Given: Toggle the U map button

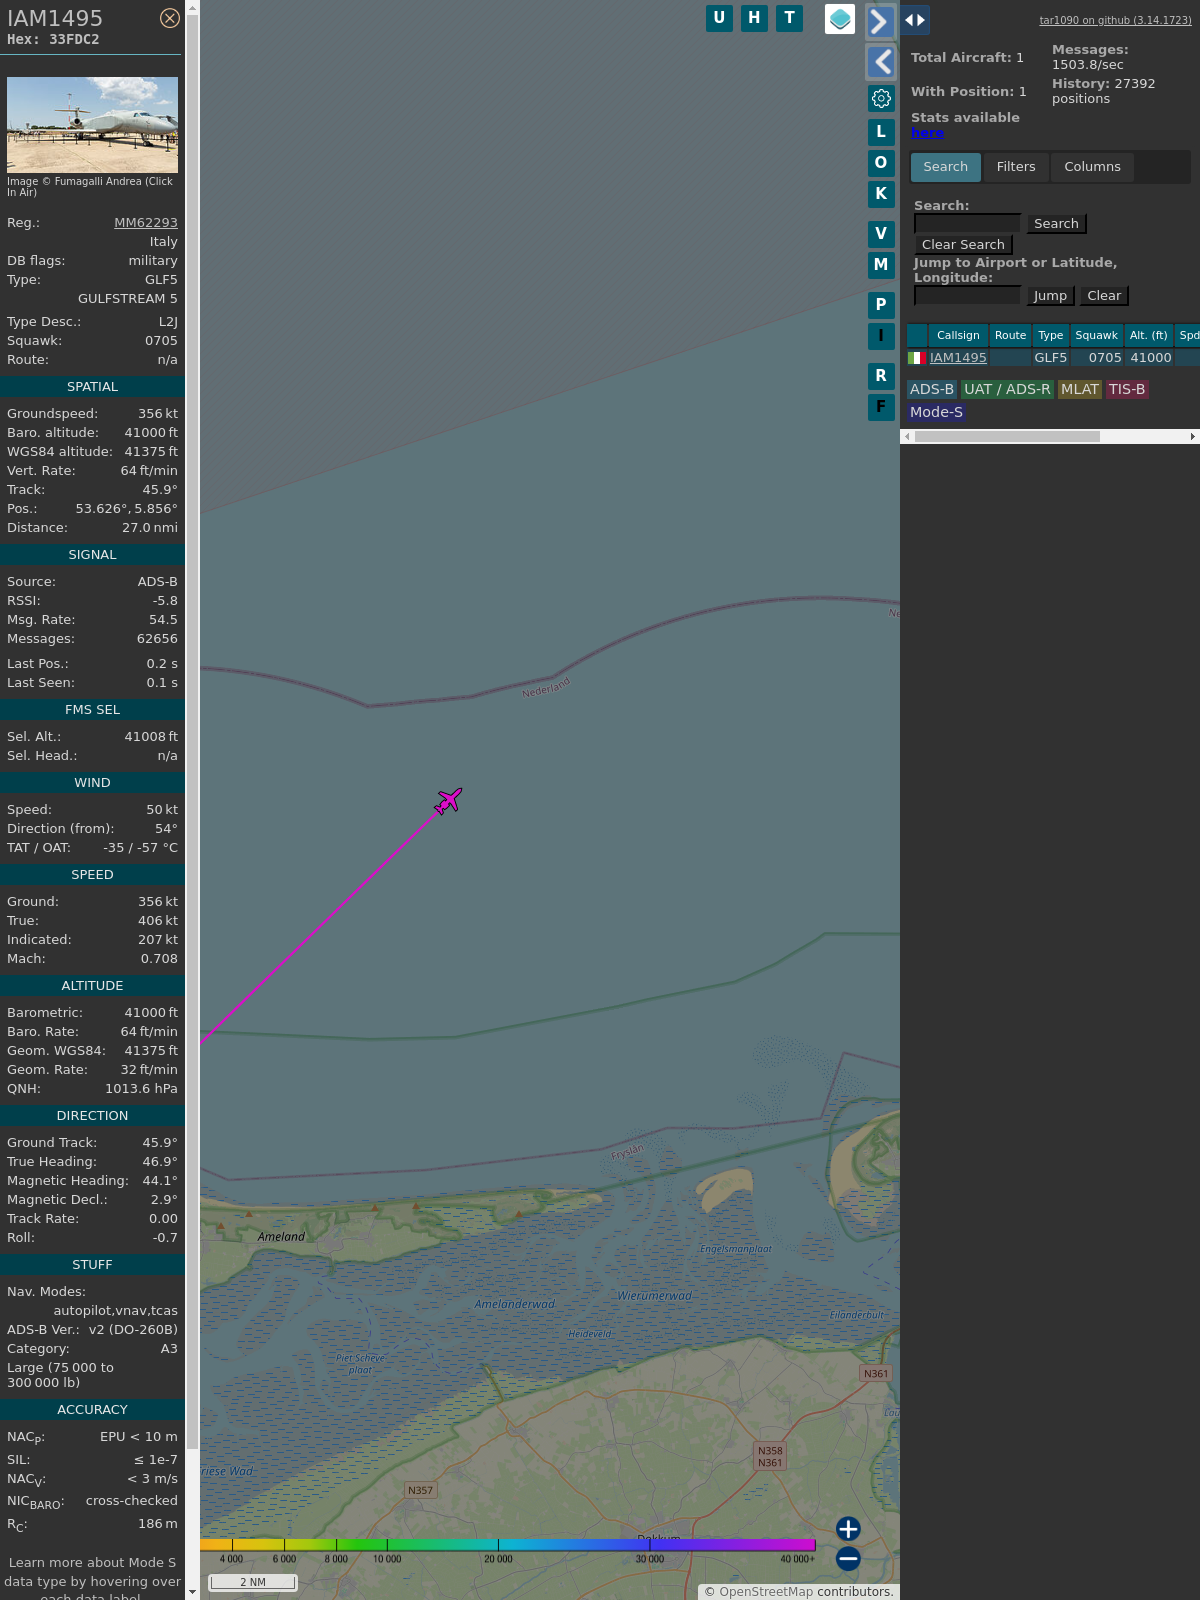Looking at the screenshot, I should (719, 18).
